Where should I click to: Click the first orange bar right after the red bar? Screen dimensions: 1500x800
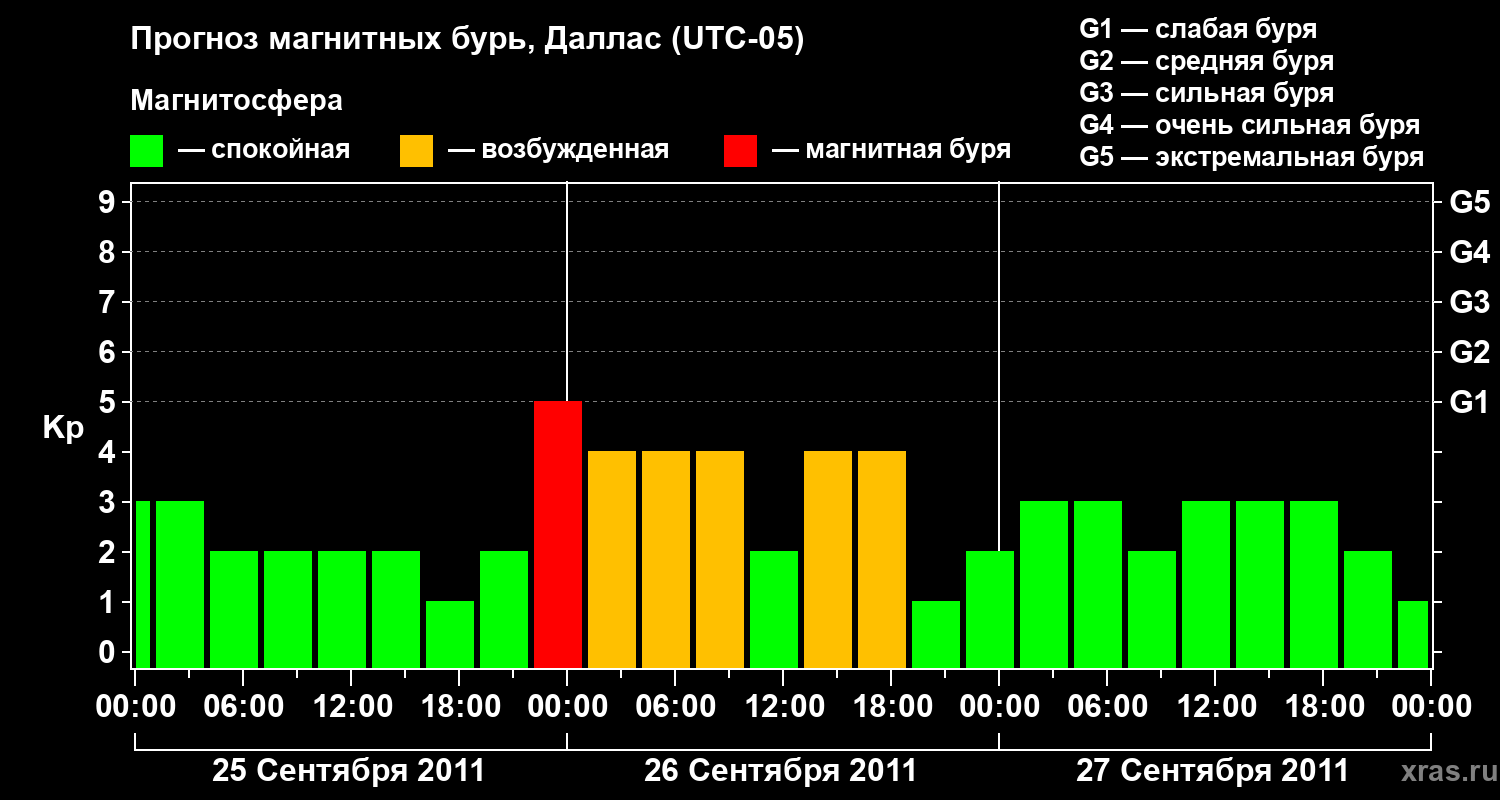click(x=612, y=560)
